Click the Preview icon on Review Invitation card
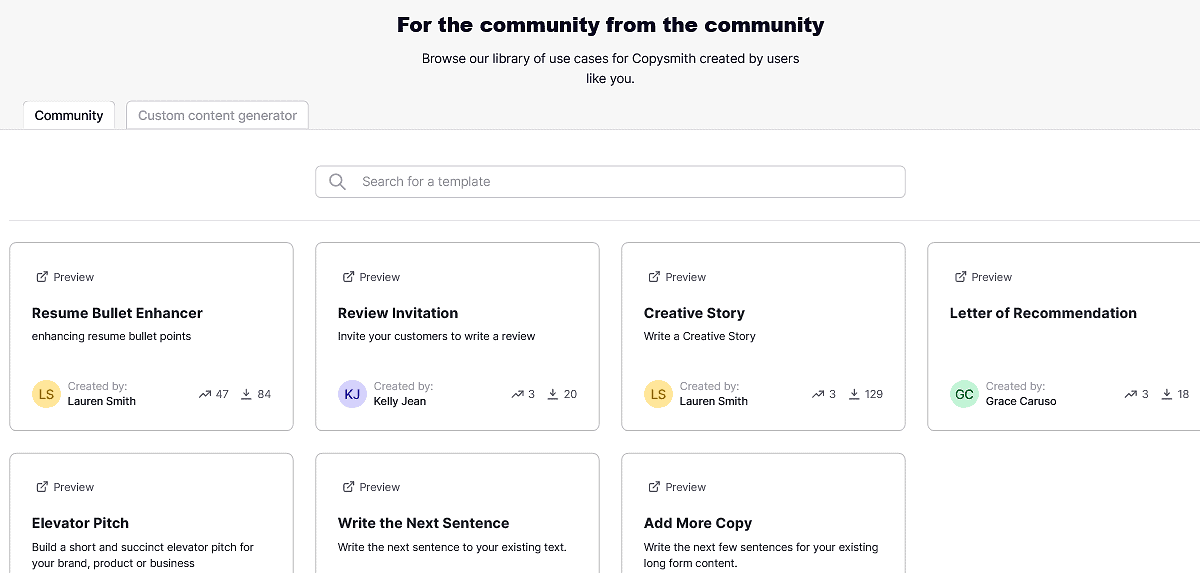 pos(348,277)
